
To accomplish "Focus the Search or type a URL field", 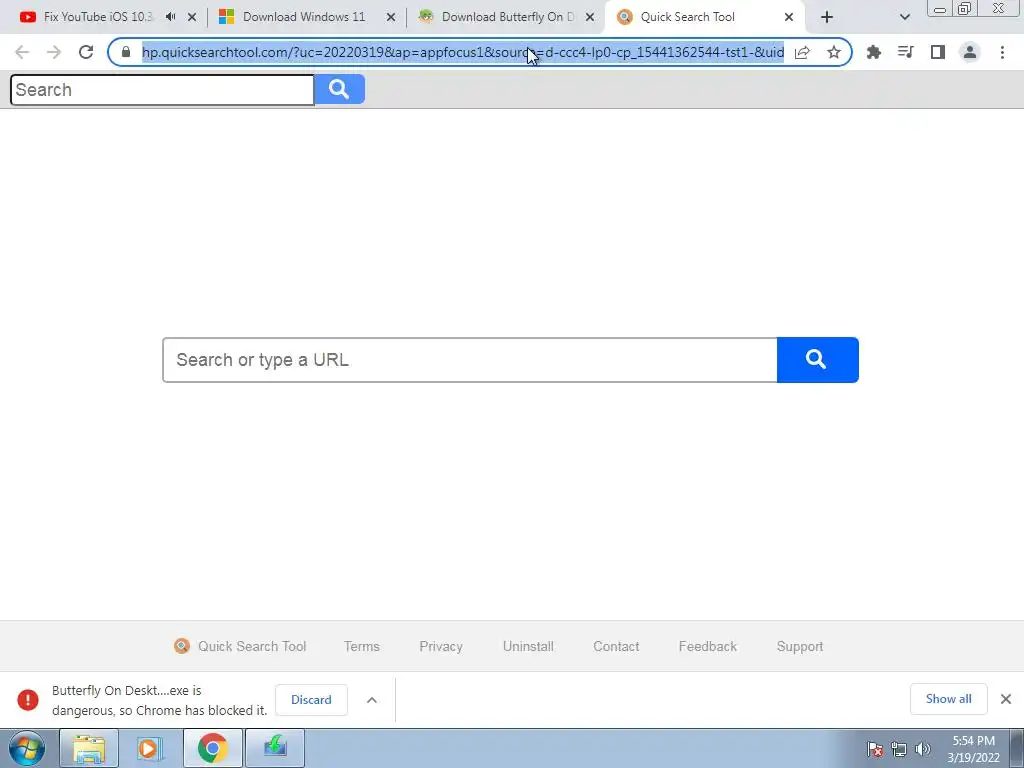I will tap(470, 360).
